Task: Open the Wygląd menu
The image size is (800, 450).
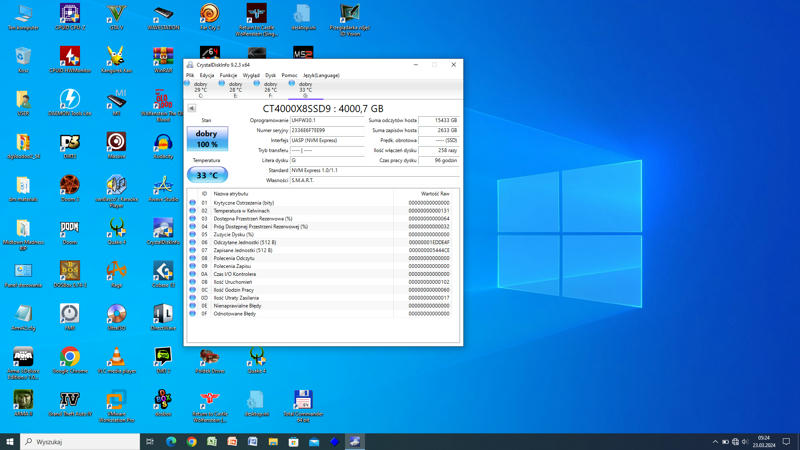Action: 251,76
